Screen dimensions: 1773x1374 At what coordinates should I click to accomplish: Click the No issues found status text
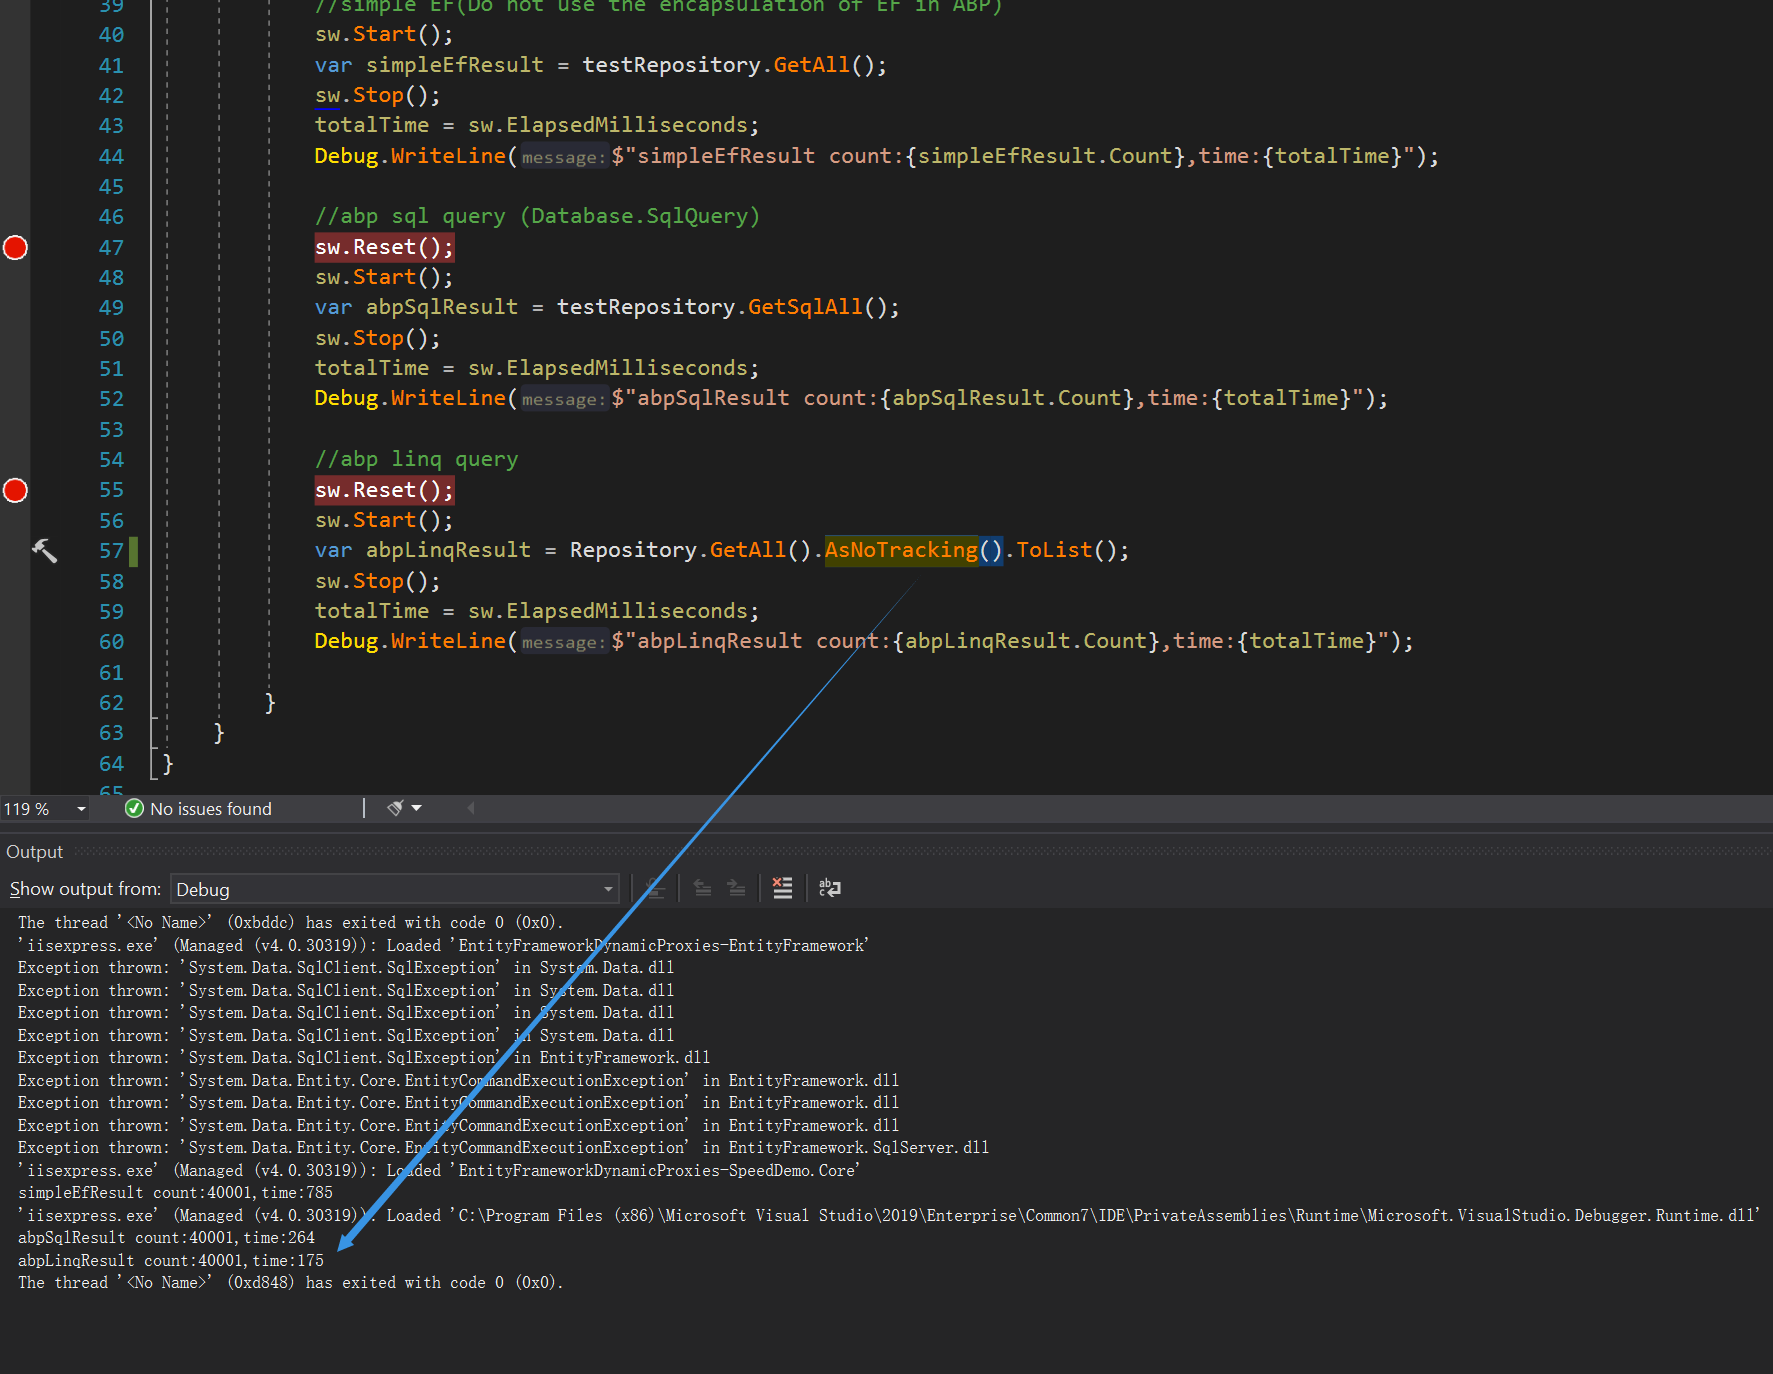(x=210, y=808)
